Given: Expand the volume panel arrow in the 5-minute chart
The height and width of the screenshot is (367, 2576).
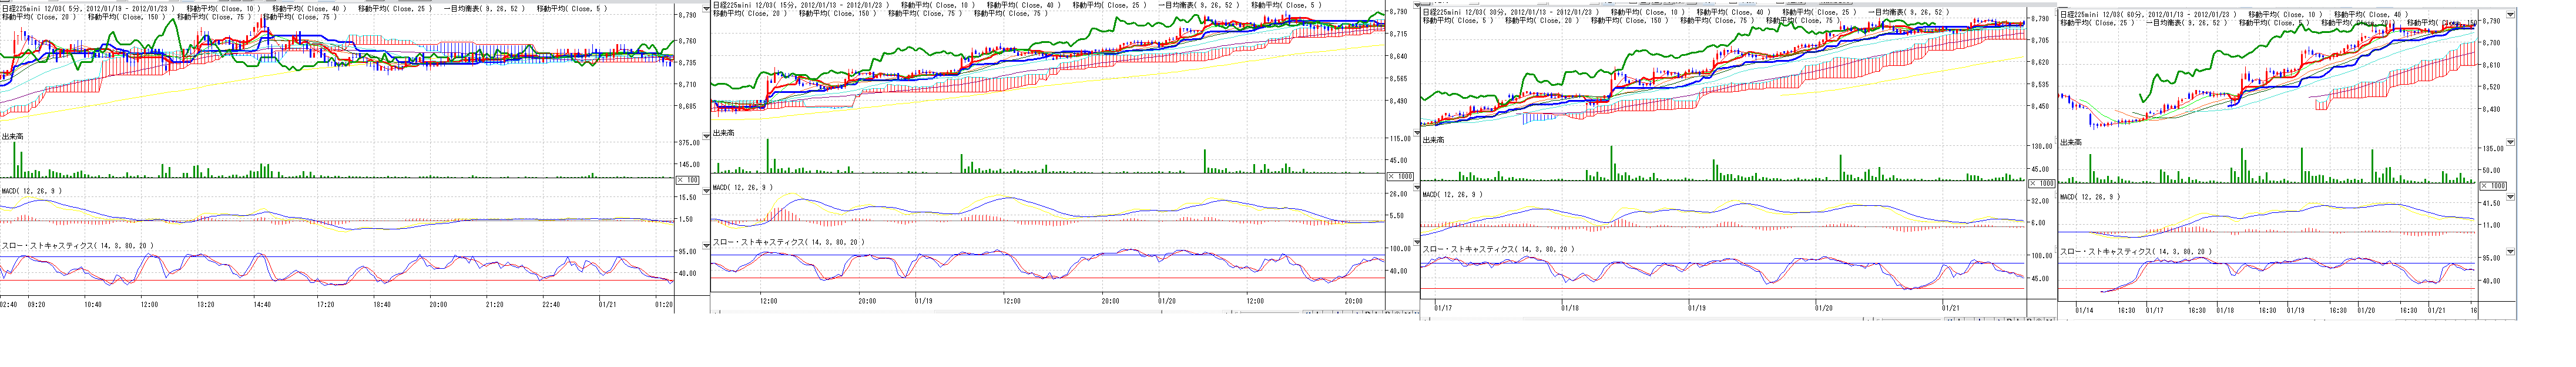Looking at the screenshot, I should (707, 136).
